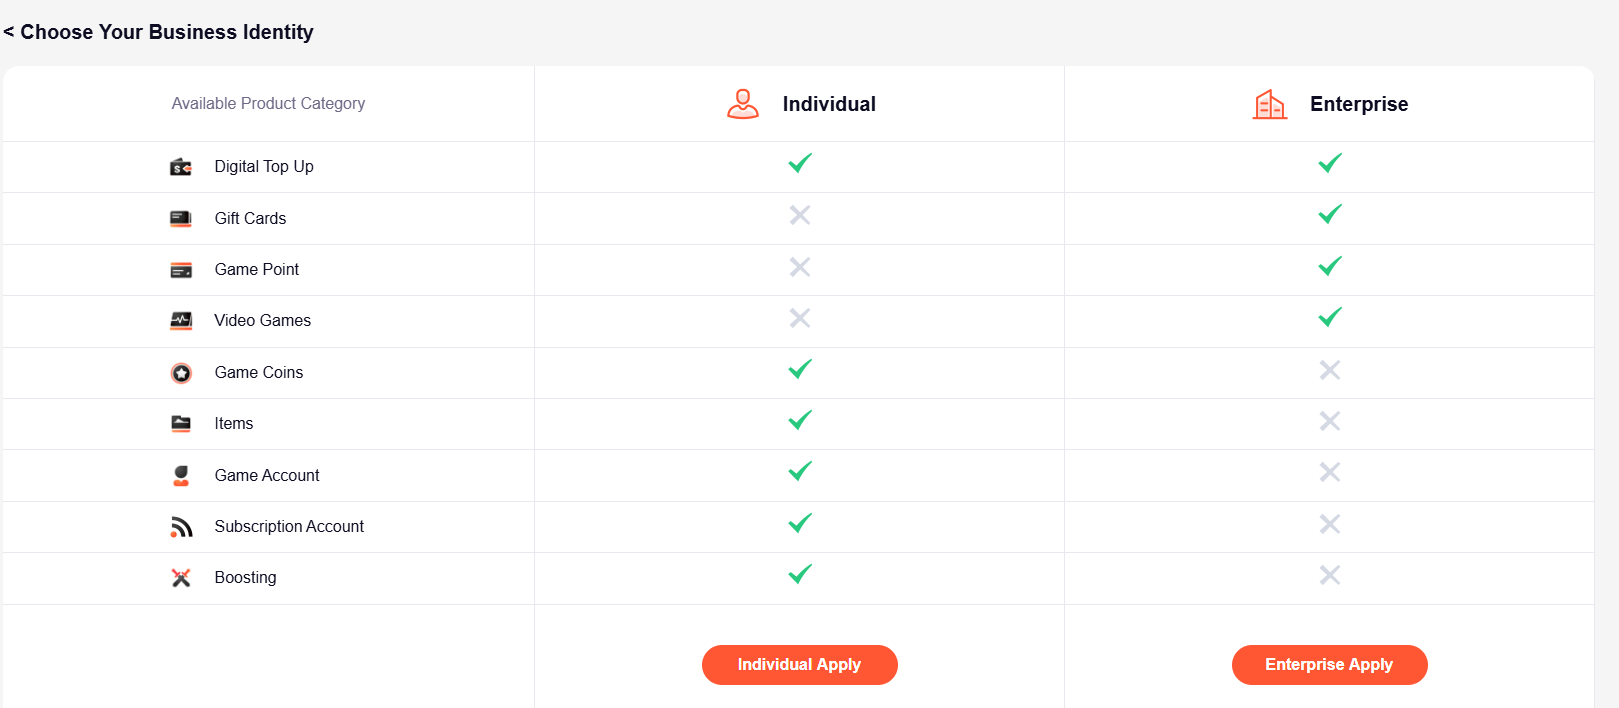The height and width of the screenshot is (708, 1619).
Task: Click the Game Point card icon
Action: [181, 270]
